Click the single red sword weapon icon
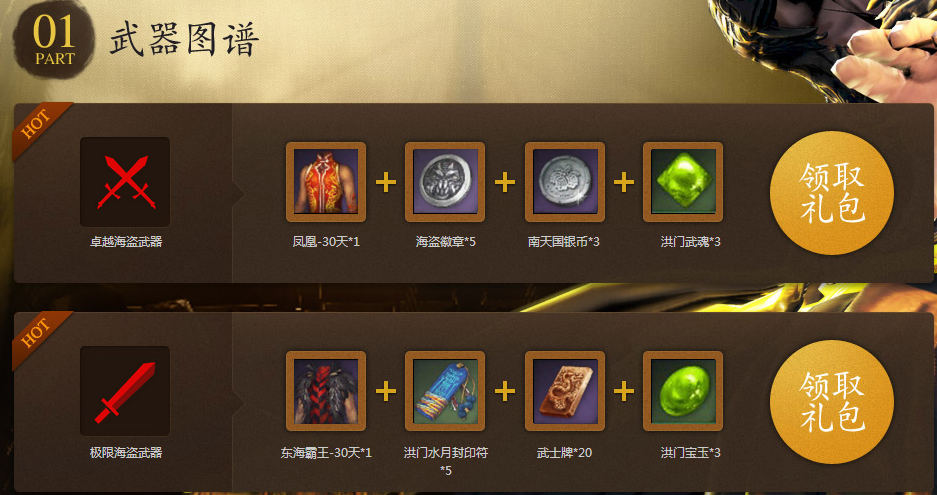 [x=125, y=391]
